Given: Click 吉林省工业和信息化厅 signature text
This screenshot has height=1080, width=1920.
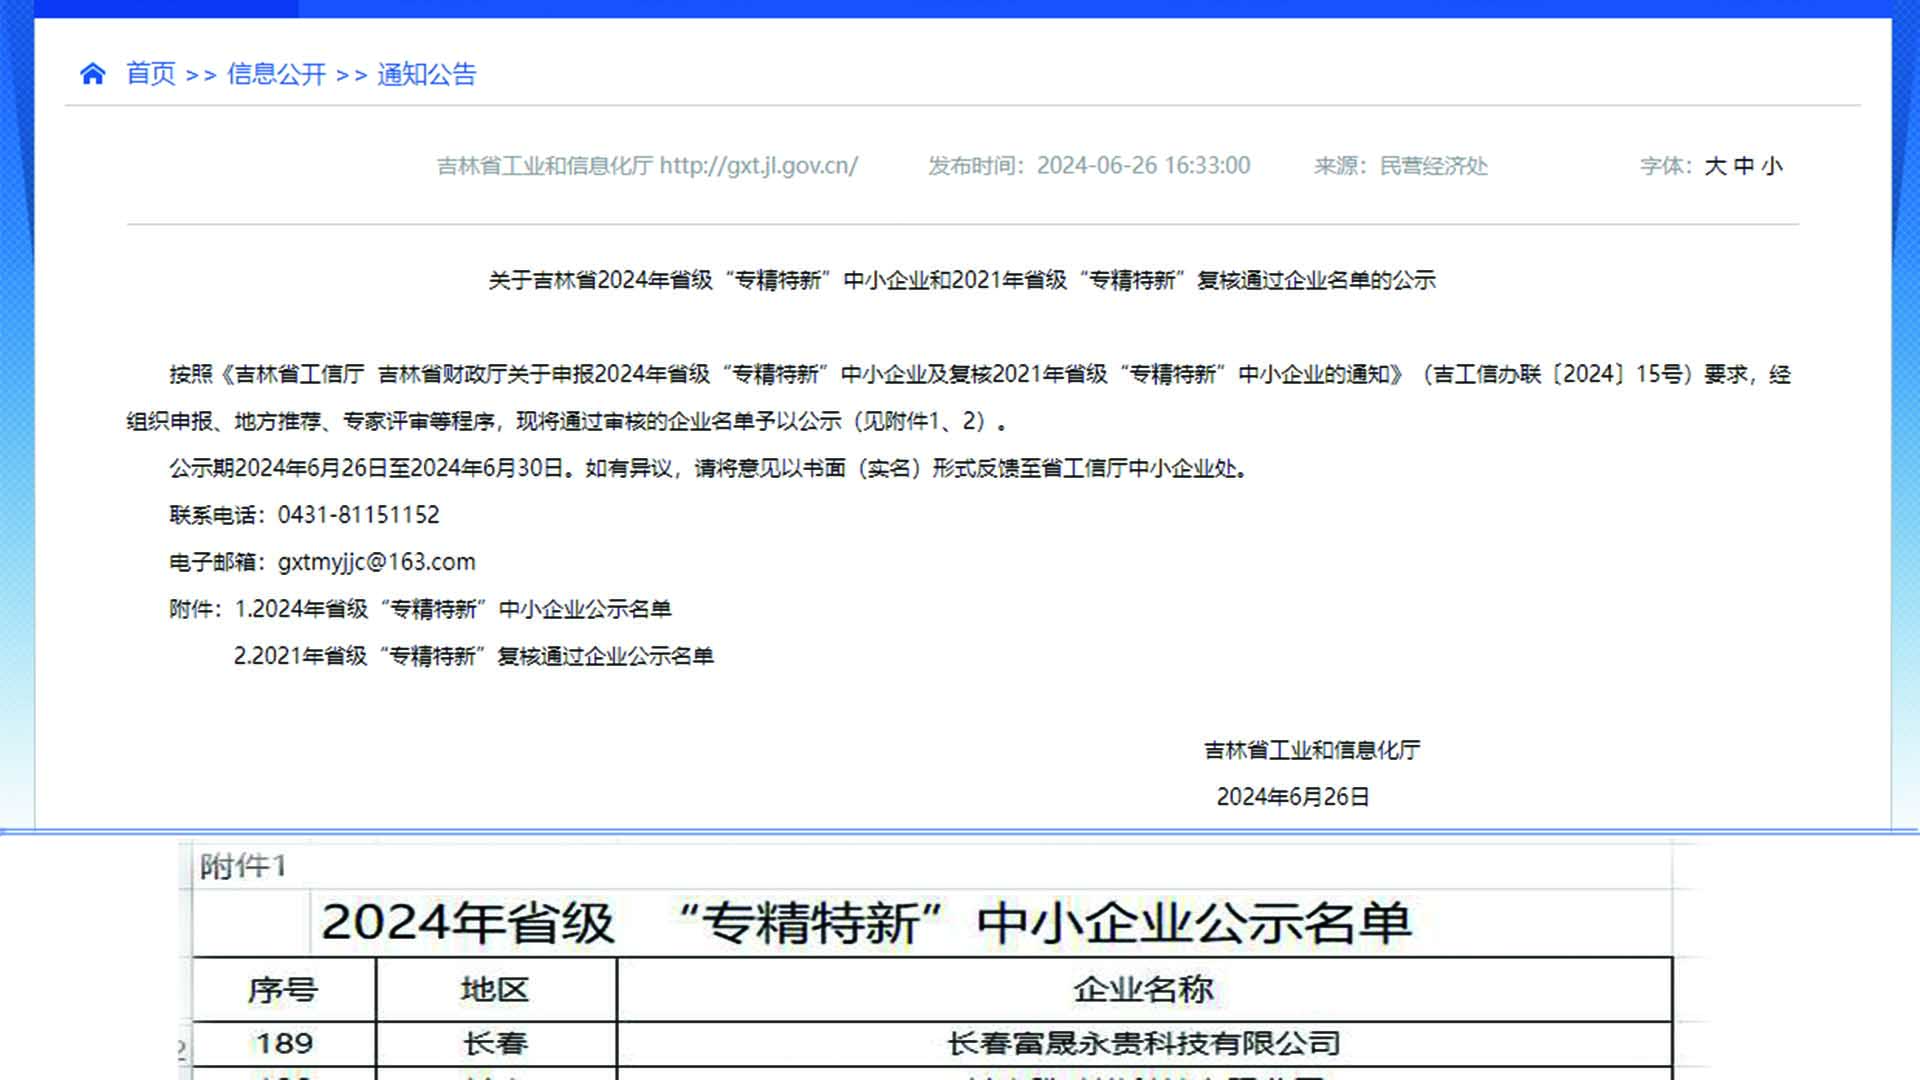Looking at the screenshot, I should pyautogui.click(x=1313, y=749).
